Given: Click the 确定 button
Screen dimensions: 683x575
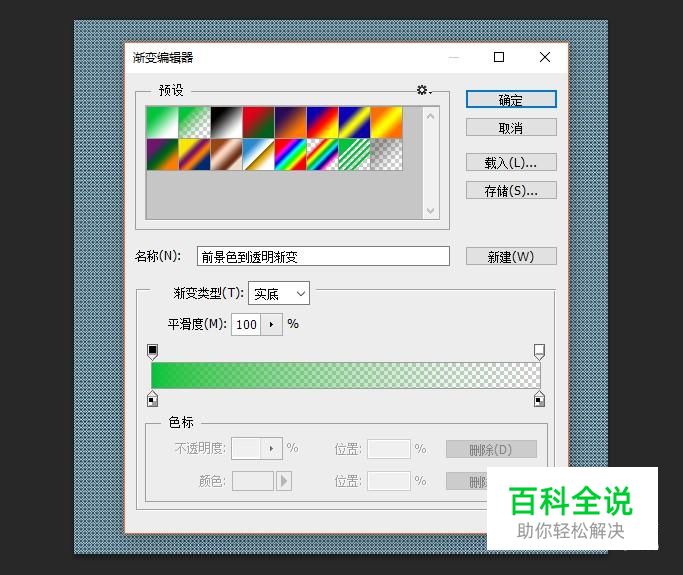Looking at the screenshot, I should 511,99.
